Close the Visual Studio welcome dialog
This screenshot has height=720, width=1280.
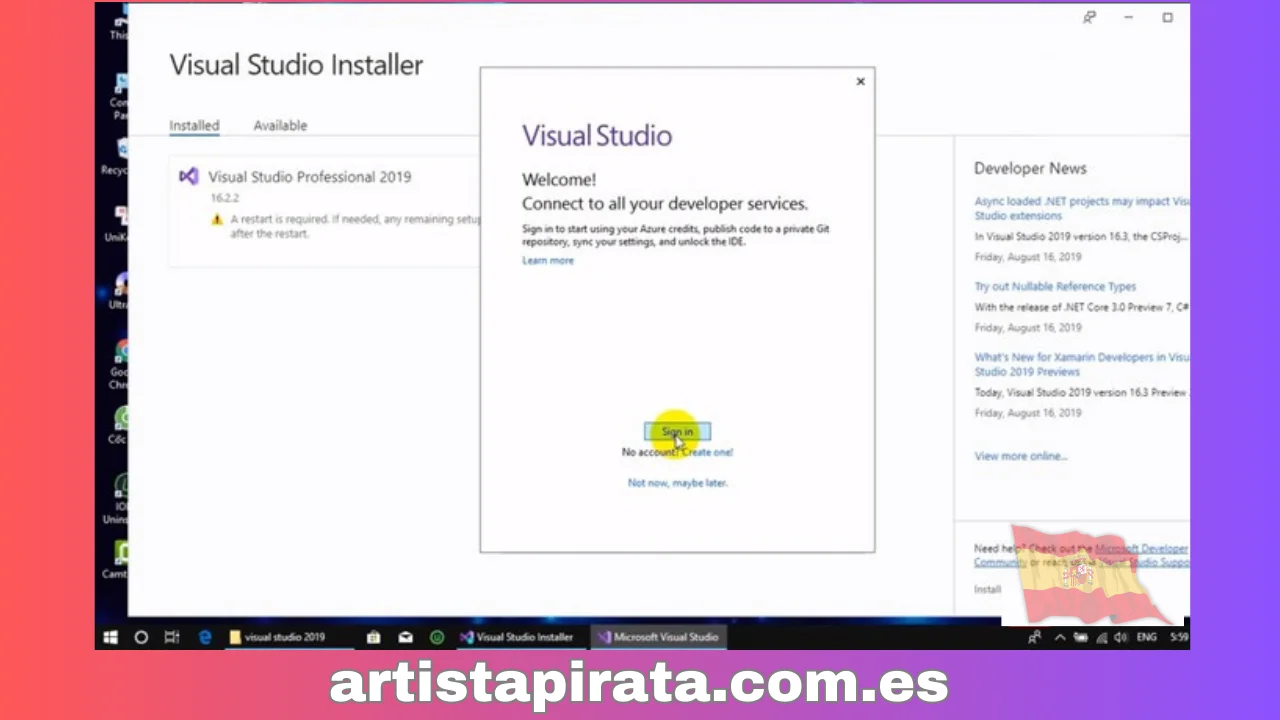860,82
